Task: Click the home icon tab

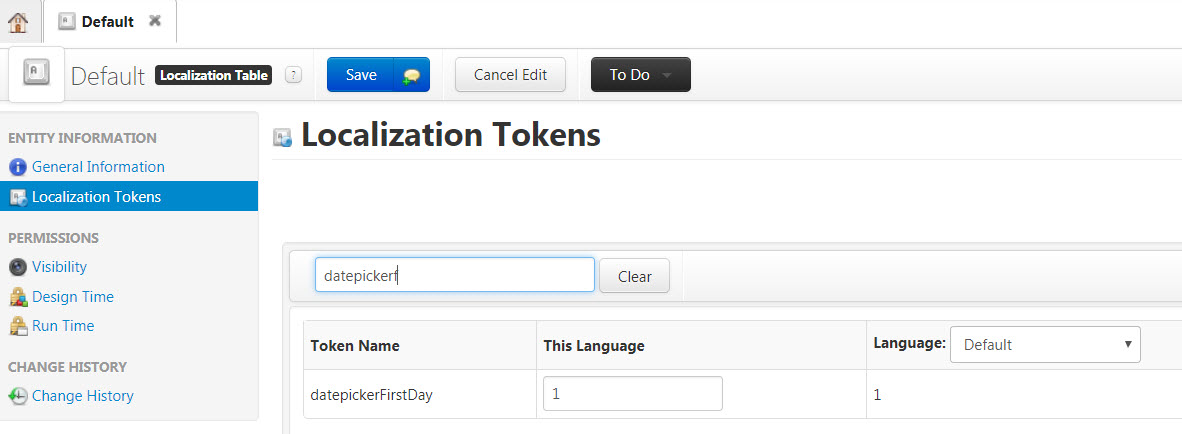Action: point(18,21)
